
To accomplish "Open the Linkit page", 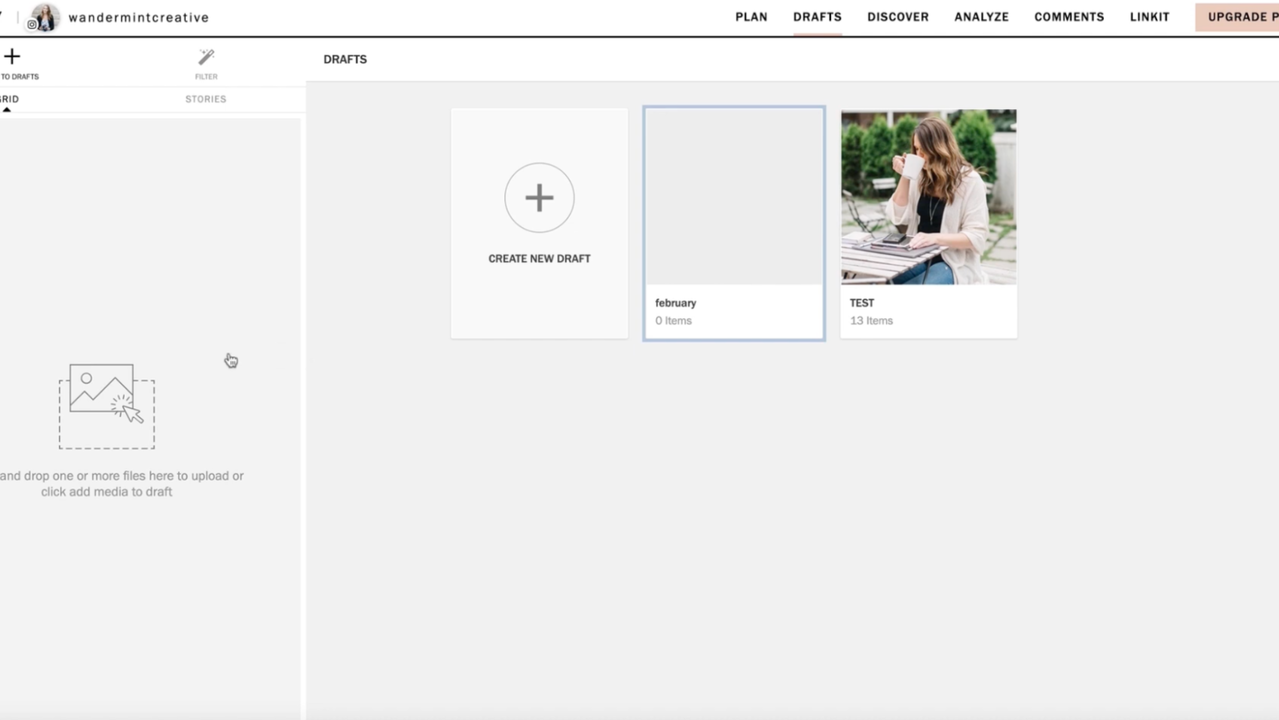I will click(1149, 17).
